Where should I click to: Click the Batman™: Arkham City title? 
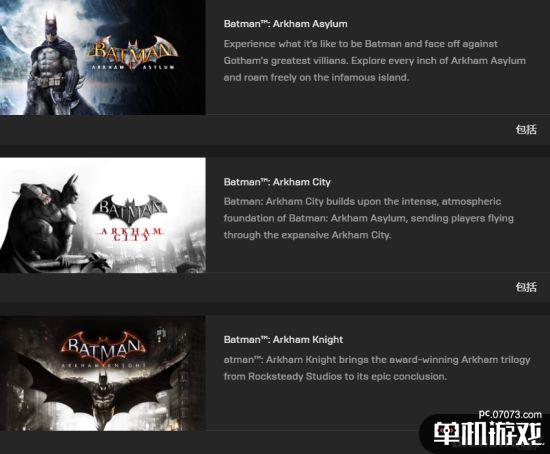[277, 182]
